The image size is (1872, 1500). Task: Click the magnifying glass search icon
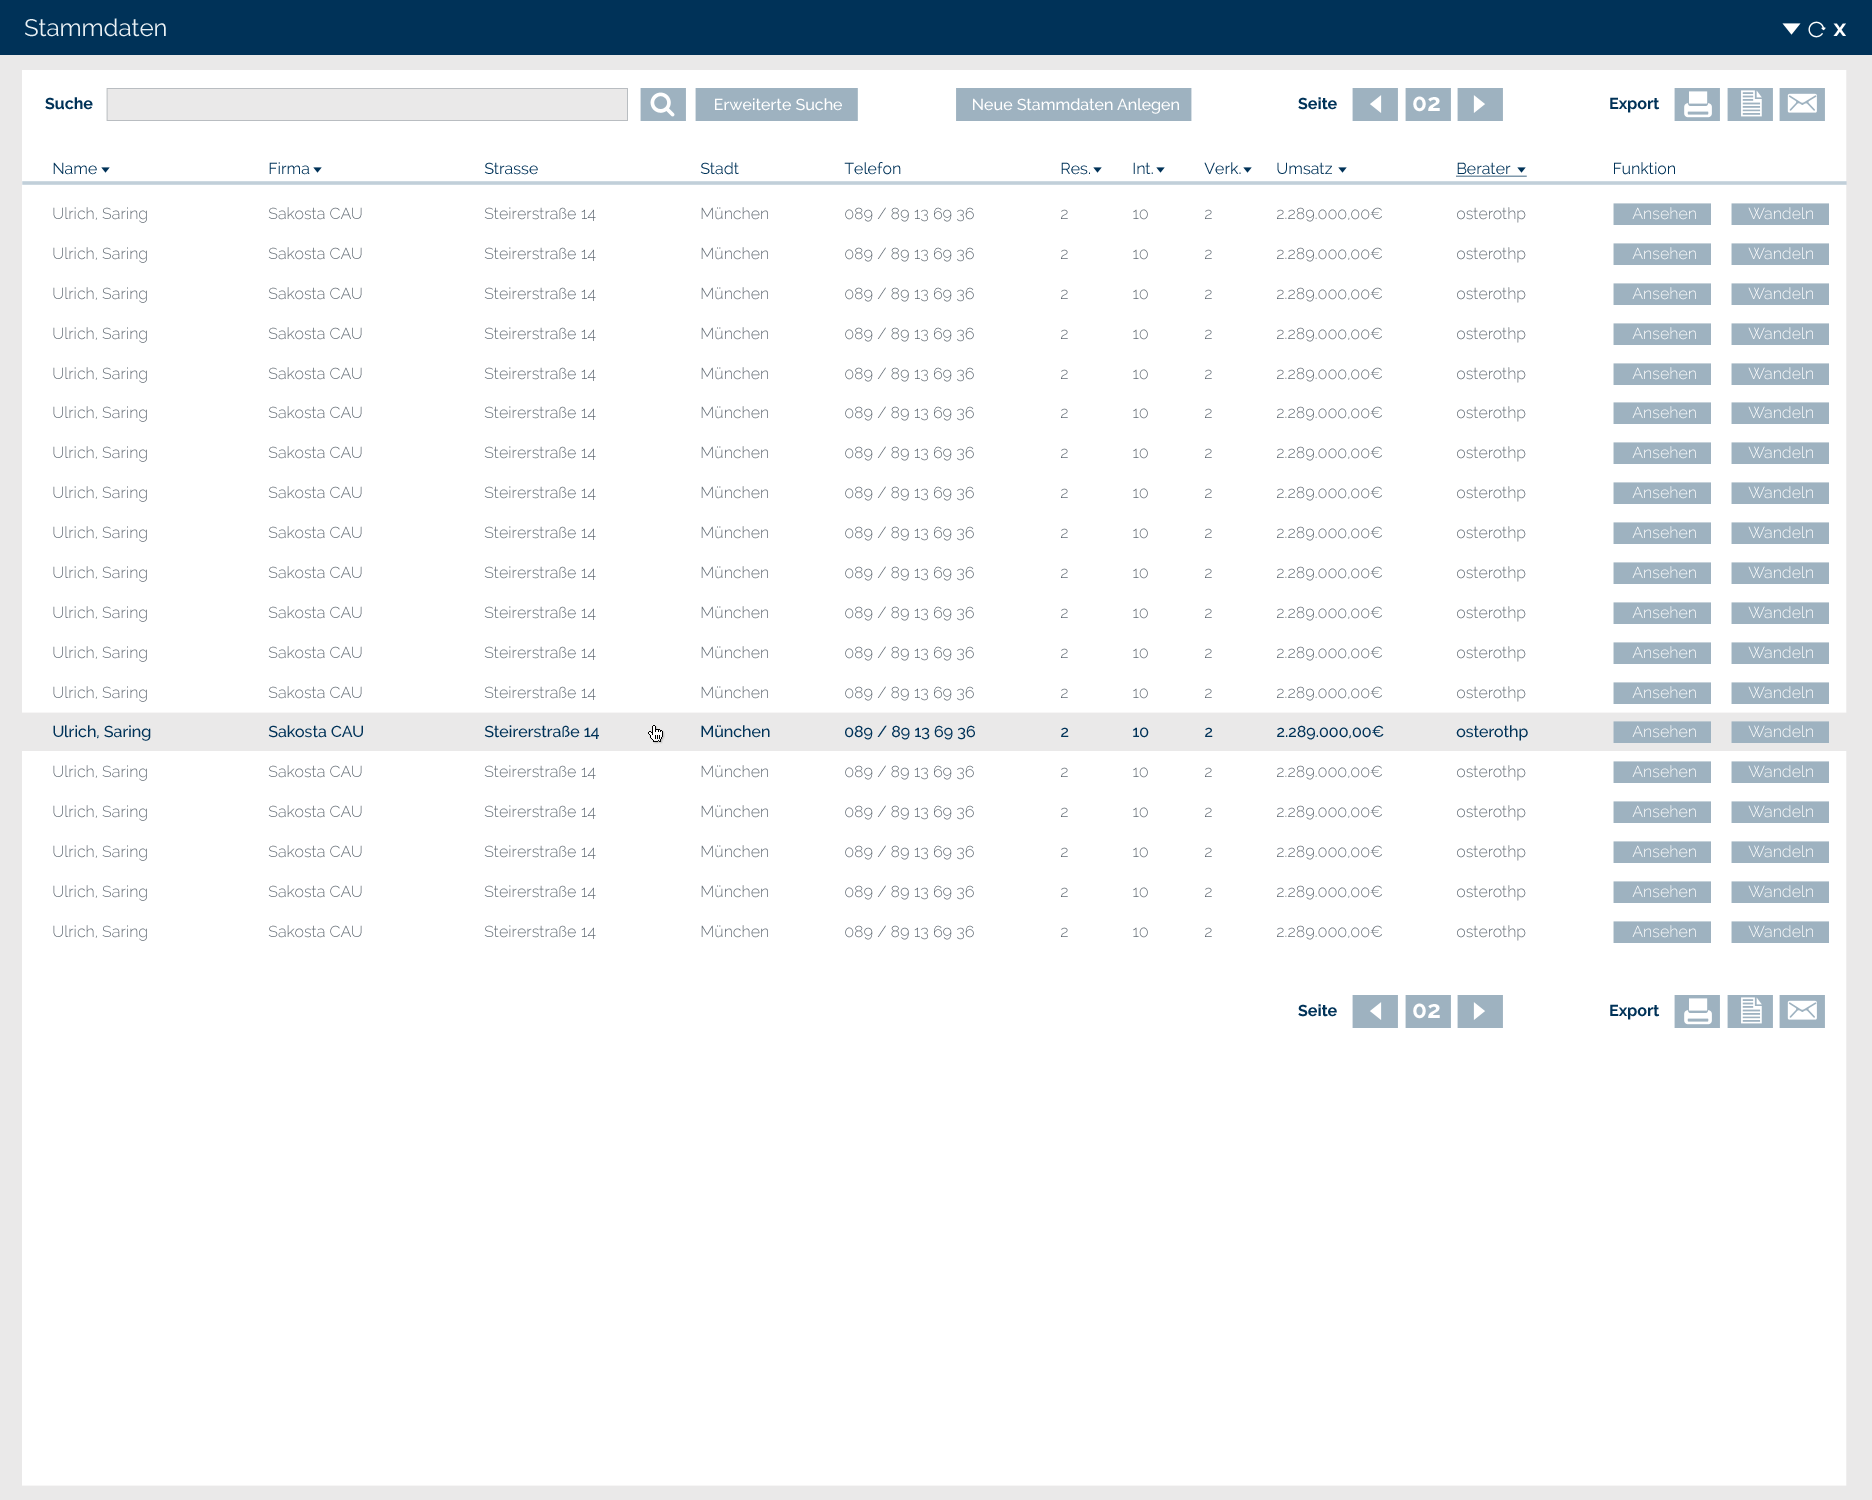(662, 104)
